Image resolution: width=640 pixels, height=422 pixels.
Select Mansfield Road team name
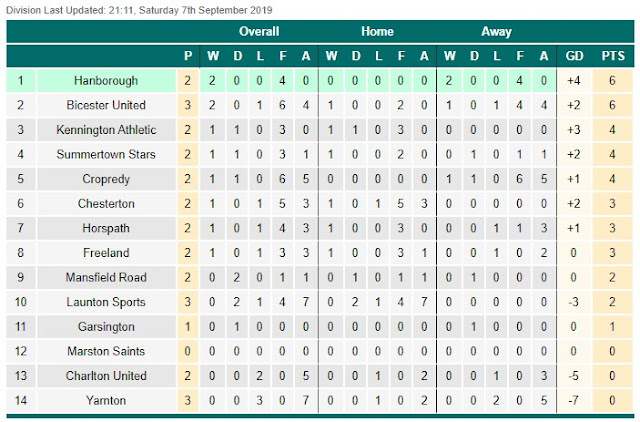coord(106,278)
